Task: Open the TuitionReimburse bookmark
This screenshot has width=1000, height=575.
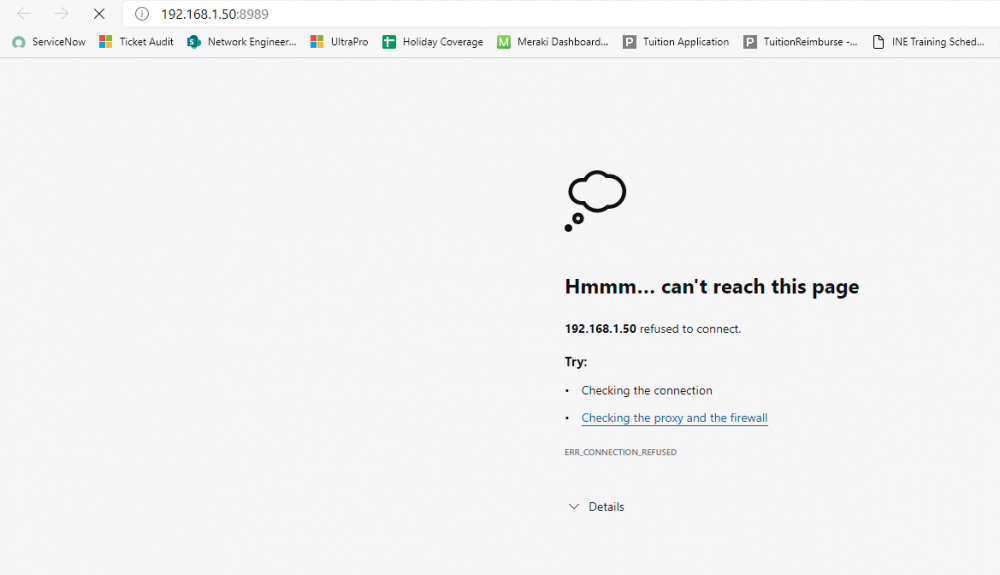Action: click(x=800, y=42)
